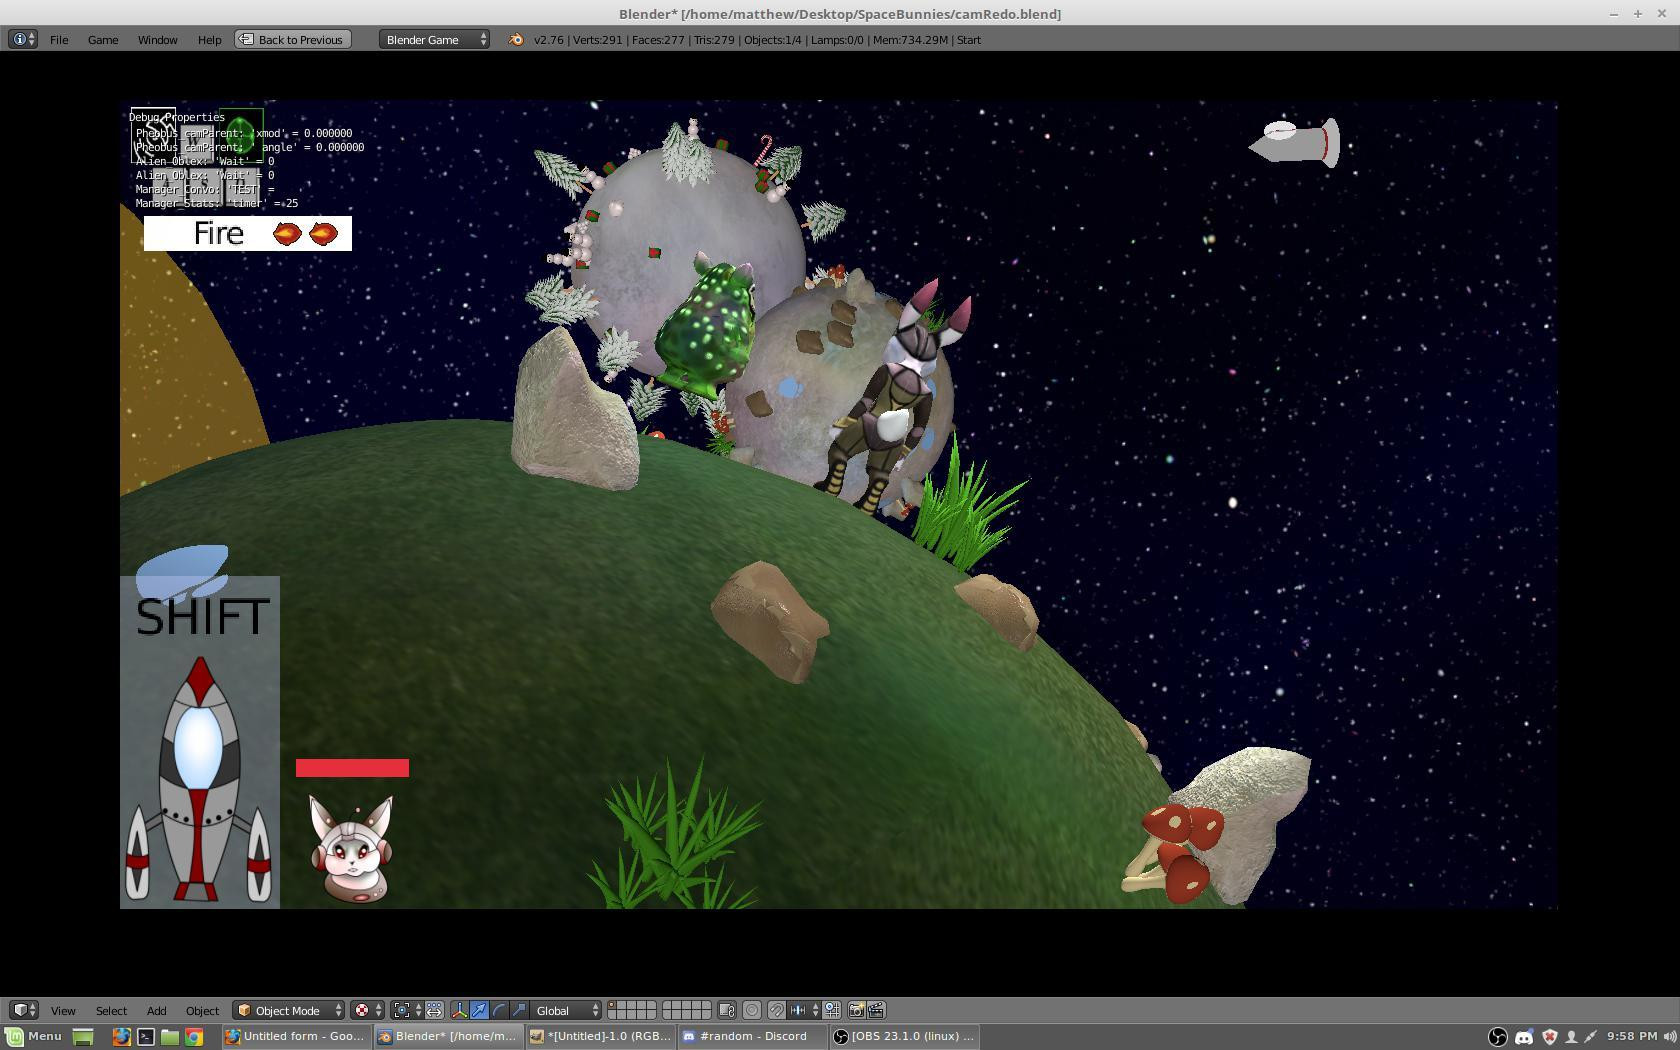The width and height of the screenshot is (1680, 1050).
Task: Open the Mint Menu button
Action: [x=35, y=1036]
